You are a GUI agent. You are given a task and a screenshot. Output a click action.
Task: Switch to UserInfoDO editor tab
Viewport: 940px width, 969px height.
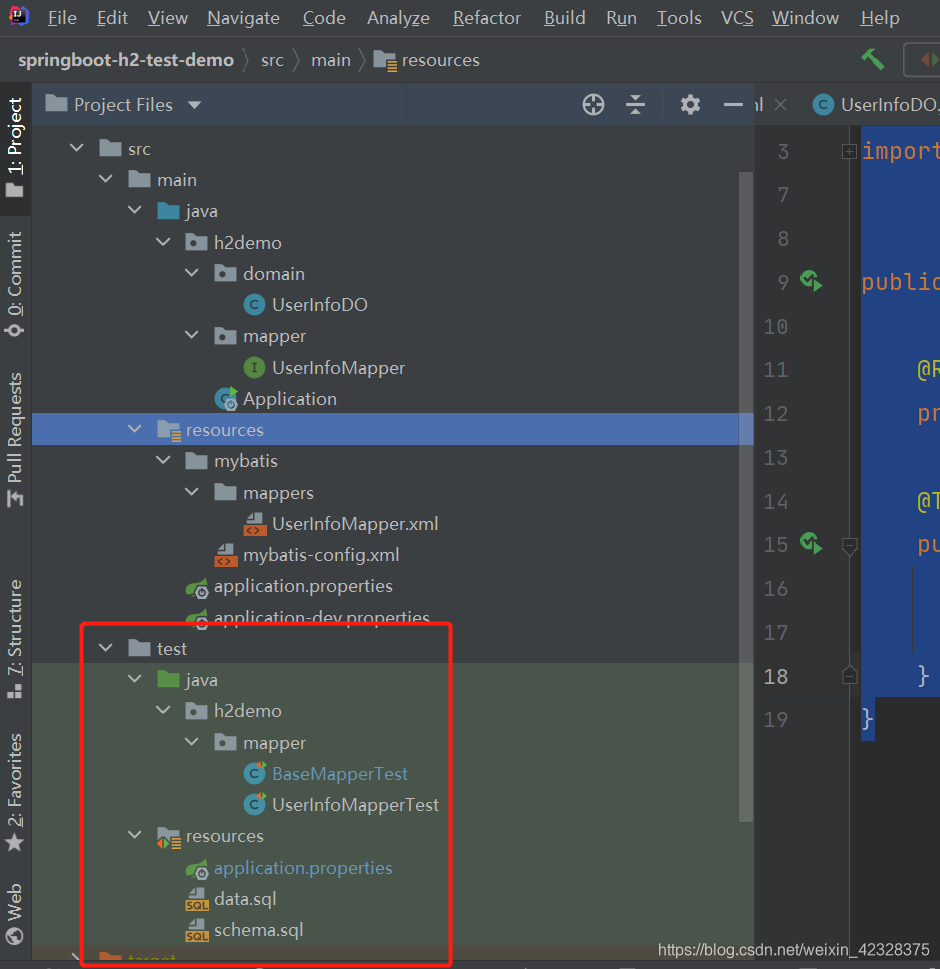click(876, 104)
